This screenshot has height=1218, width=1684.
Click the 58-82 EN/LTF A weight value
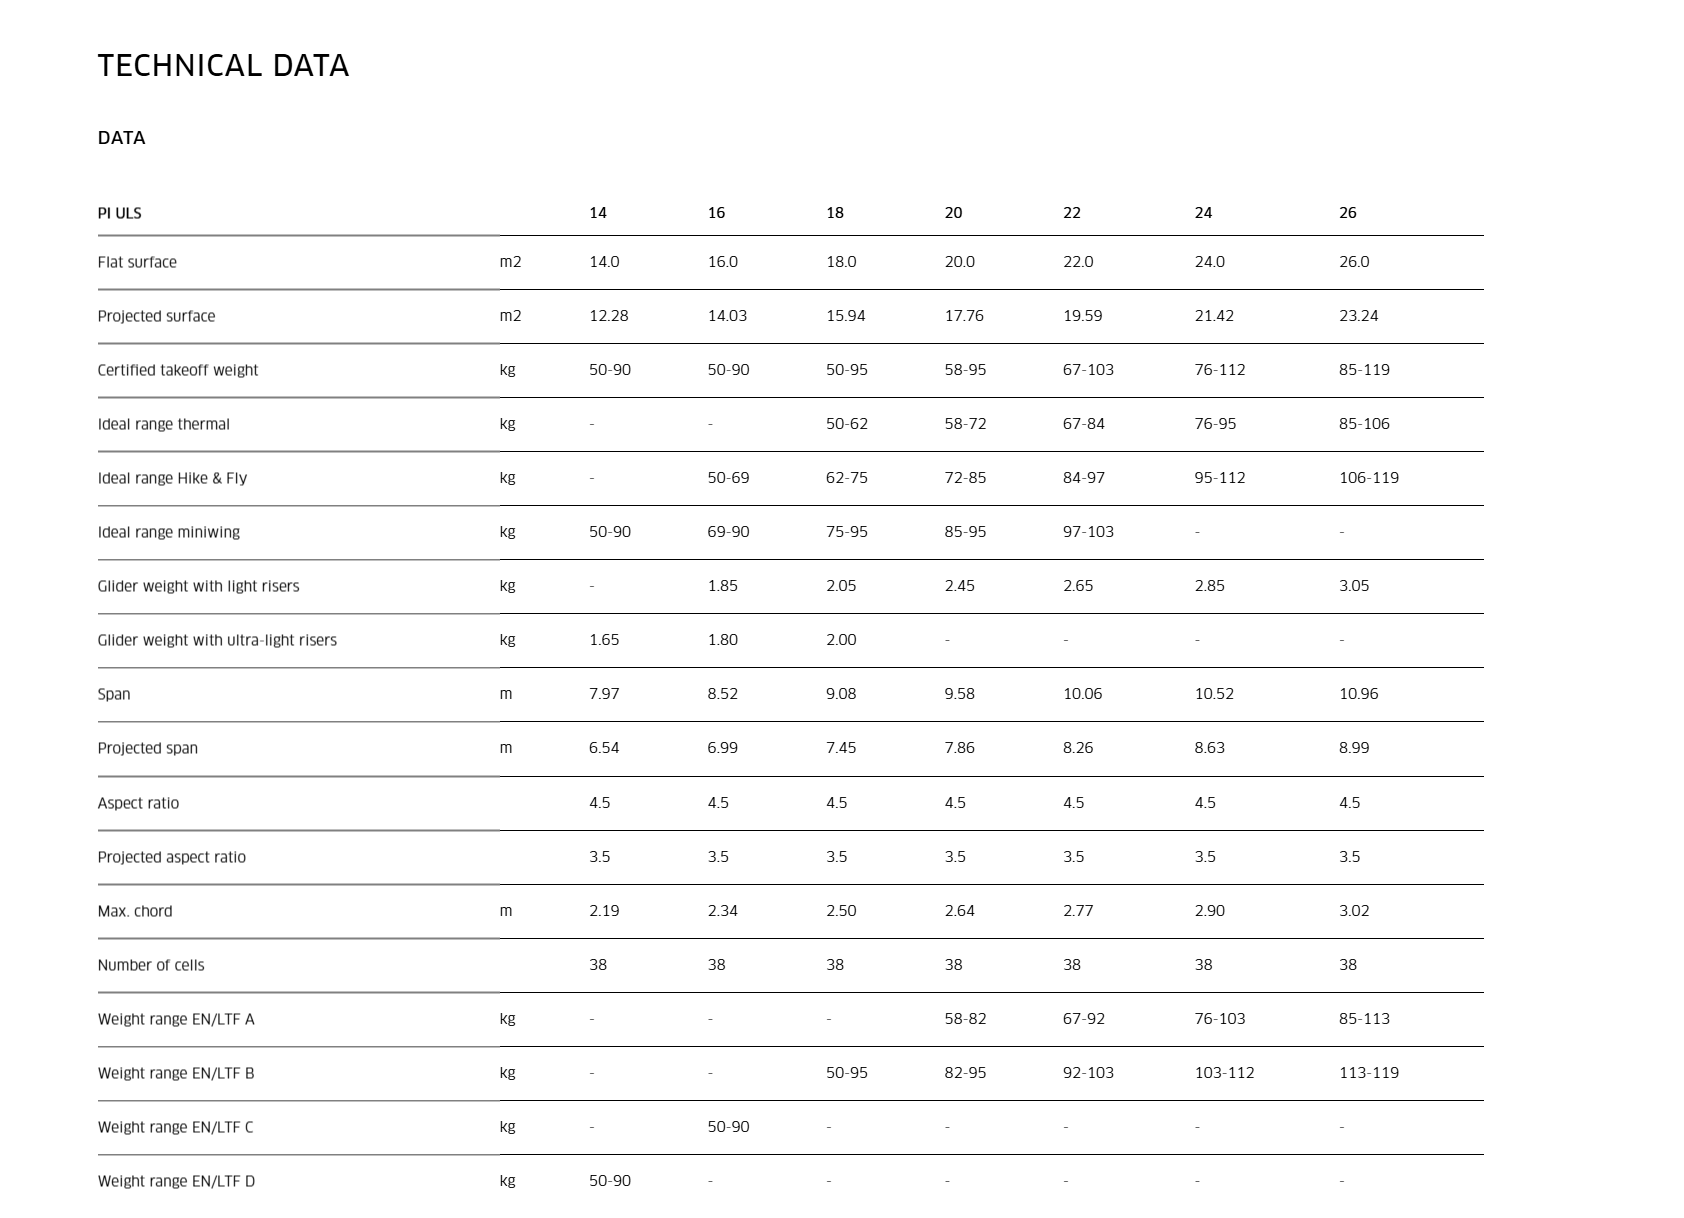pyautogui.click(x=965, y=1019)
